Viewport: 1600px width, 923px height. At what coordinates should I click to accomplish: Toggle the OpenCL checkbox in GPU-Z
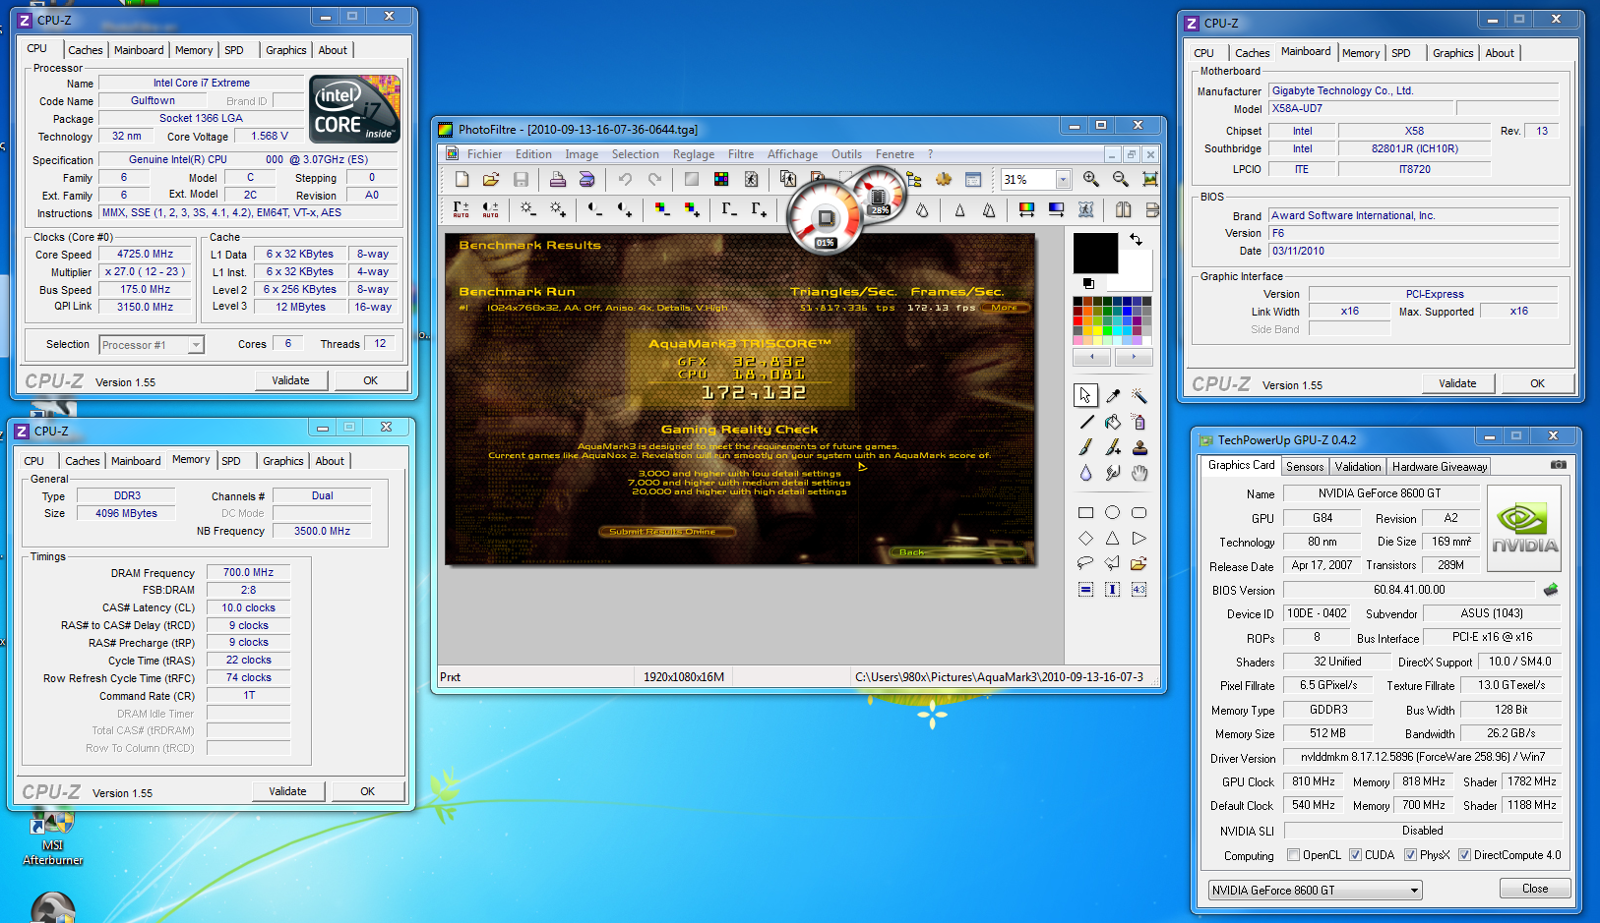point(1294,855)
